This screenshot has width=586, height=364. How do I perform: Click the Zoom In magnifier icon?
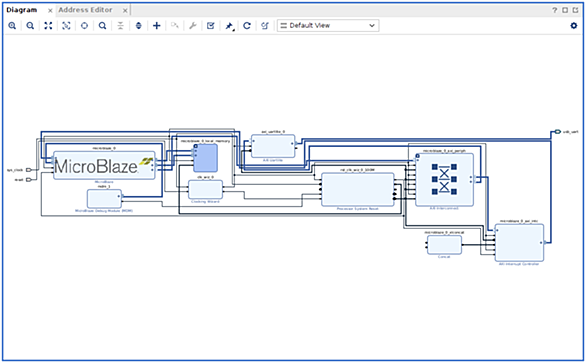click(x=12, y=26)
